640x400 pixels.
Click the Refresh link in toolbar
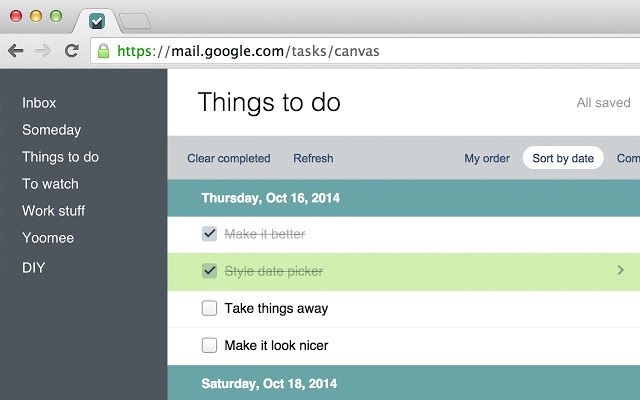[313, 158]
